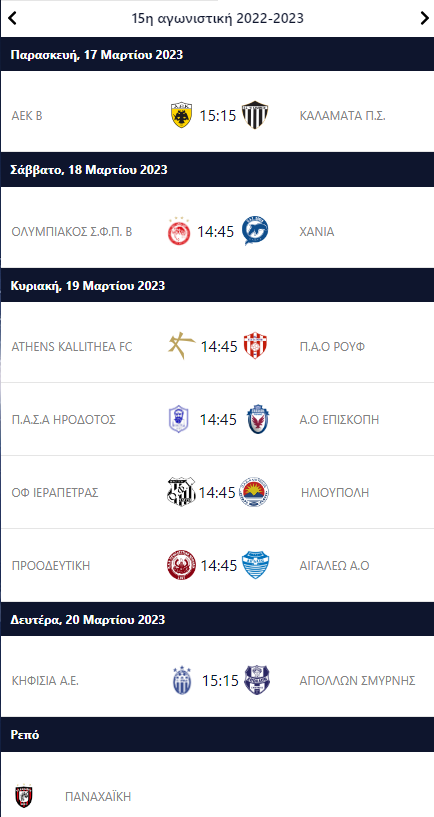This screenshot has height=817, width=434.
Task: Click the Παναχαϊκή crest in Ρεπό section
Action: [24, 797]
